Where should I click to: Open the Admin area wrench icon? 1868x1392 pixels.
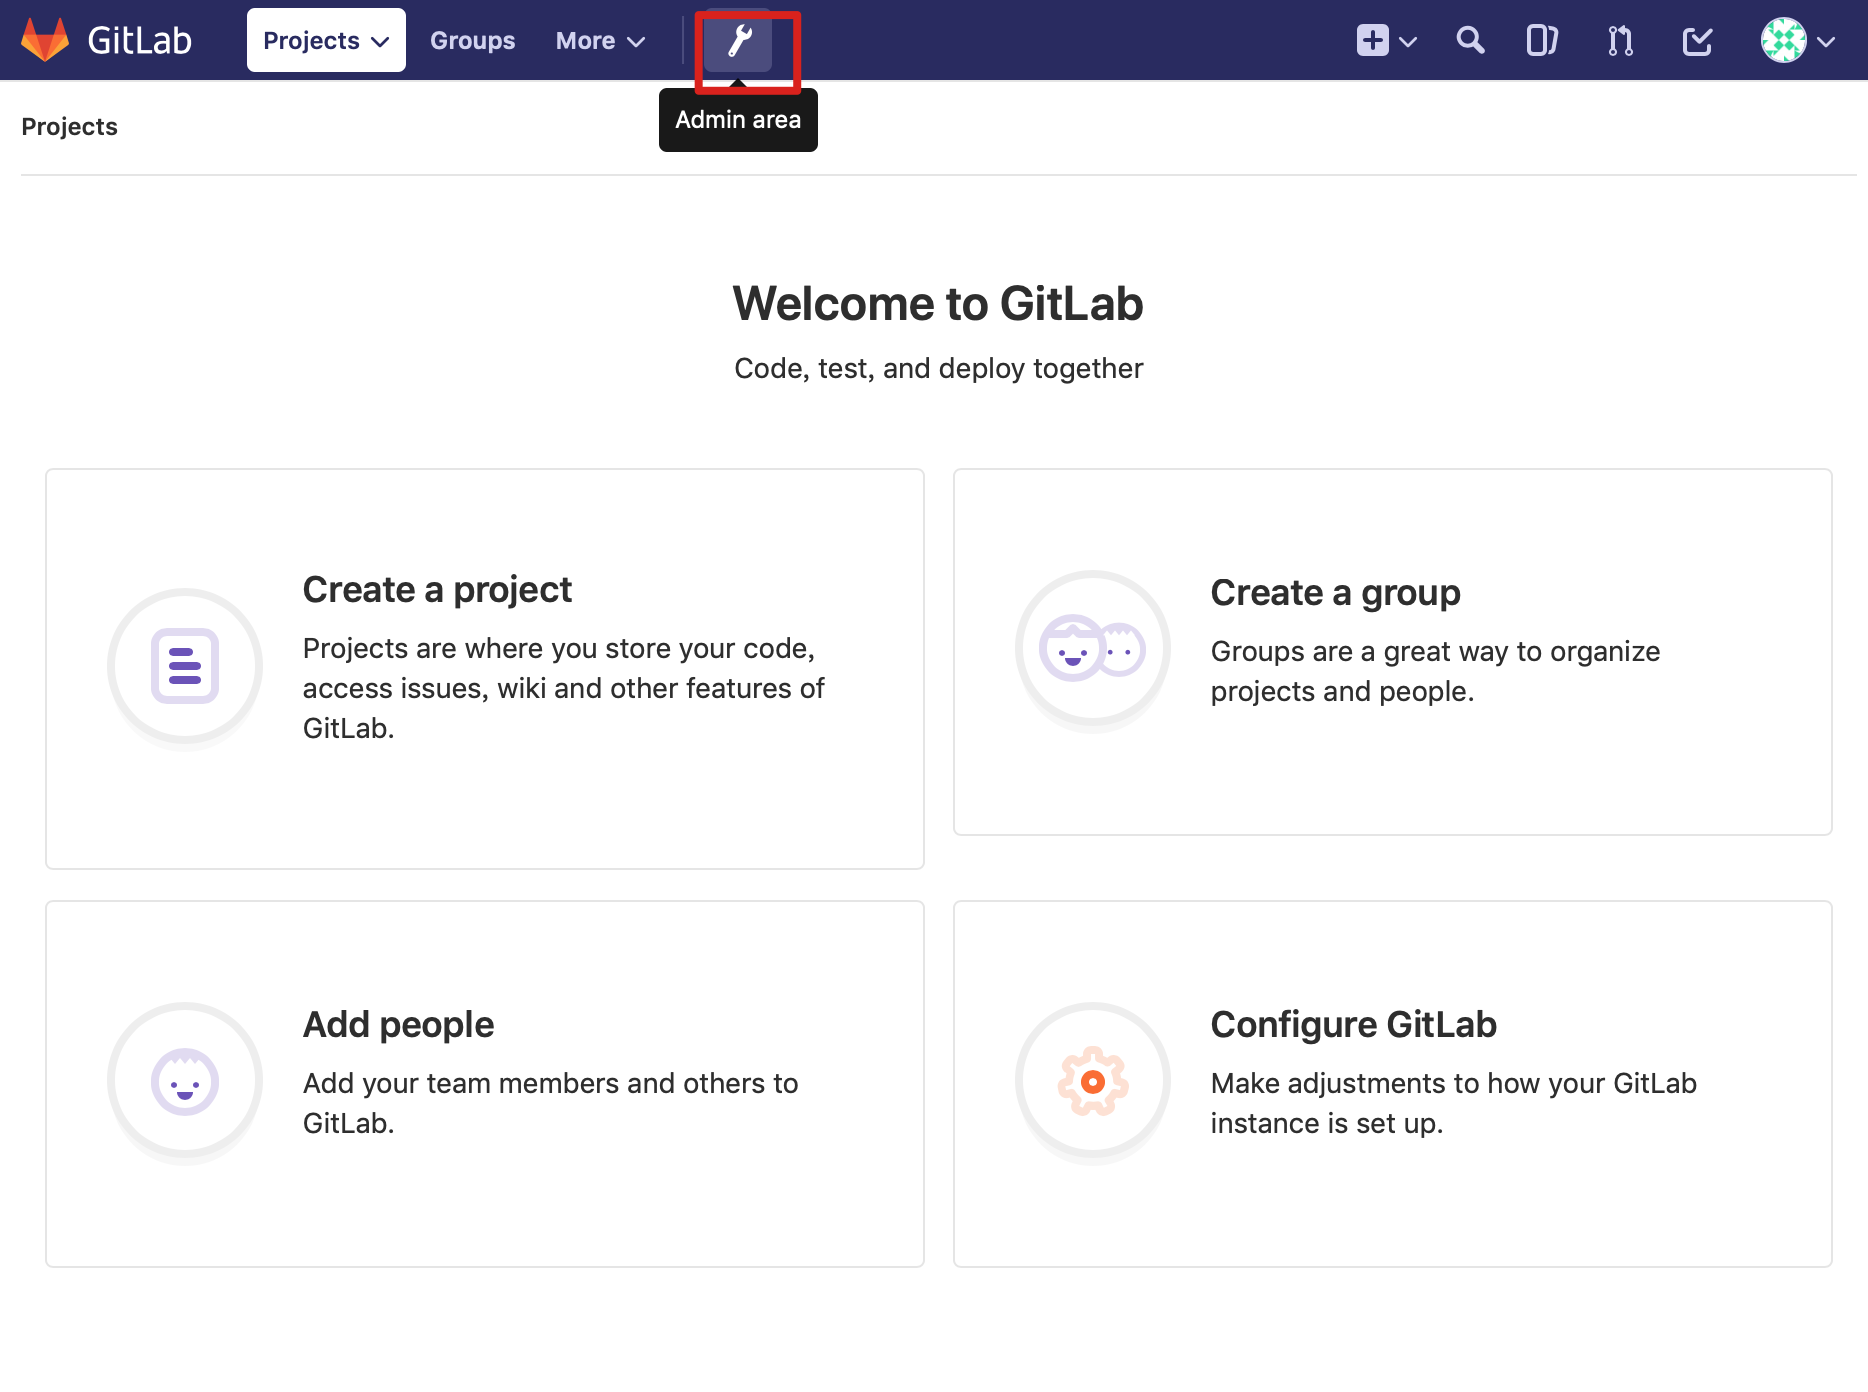tap(739, 41)
